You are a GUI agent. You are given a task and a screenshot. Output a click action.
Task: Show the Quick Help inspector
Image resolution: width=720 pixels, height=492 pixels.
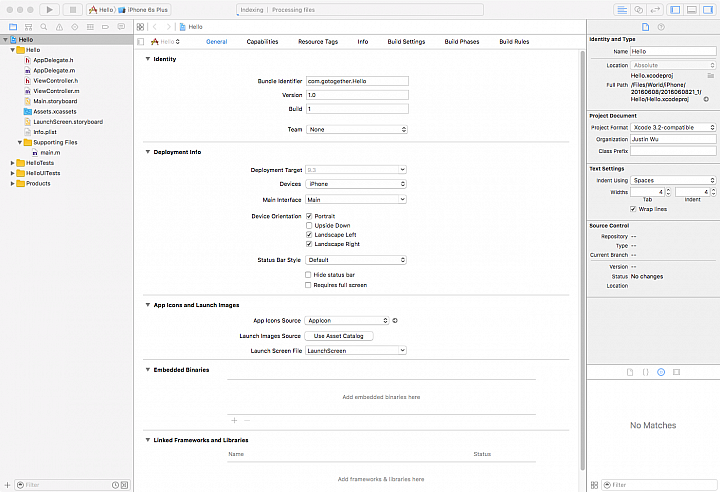[x=661, y=27]
